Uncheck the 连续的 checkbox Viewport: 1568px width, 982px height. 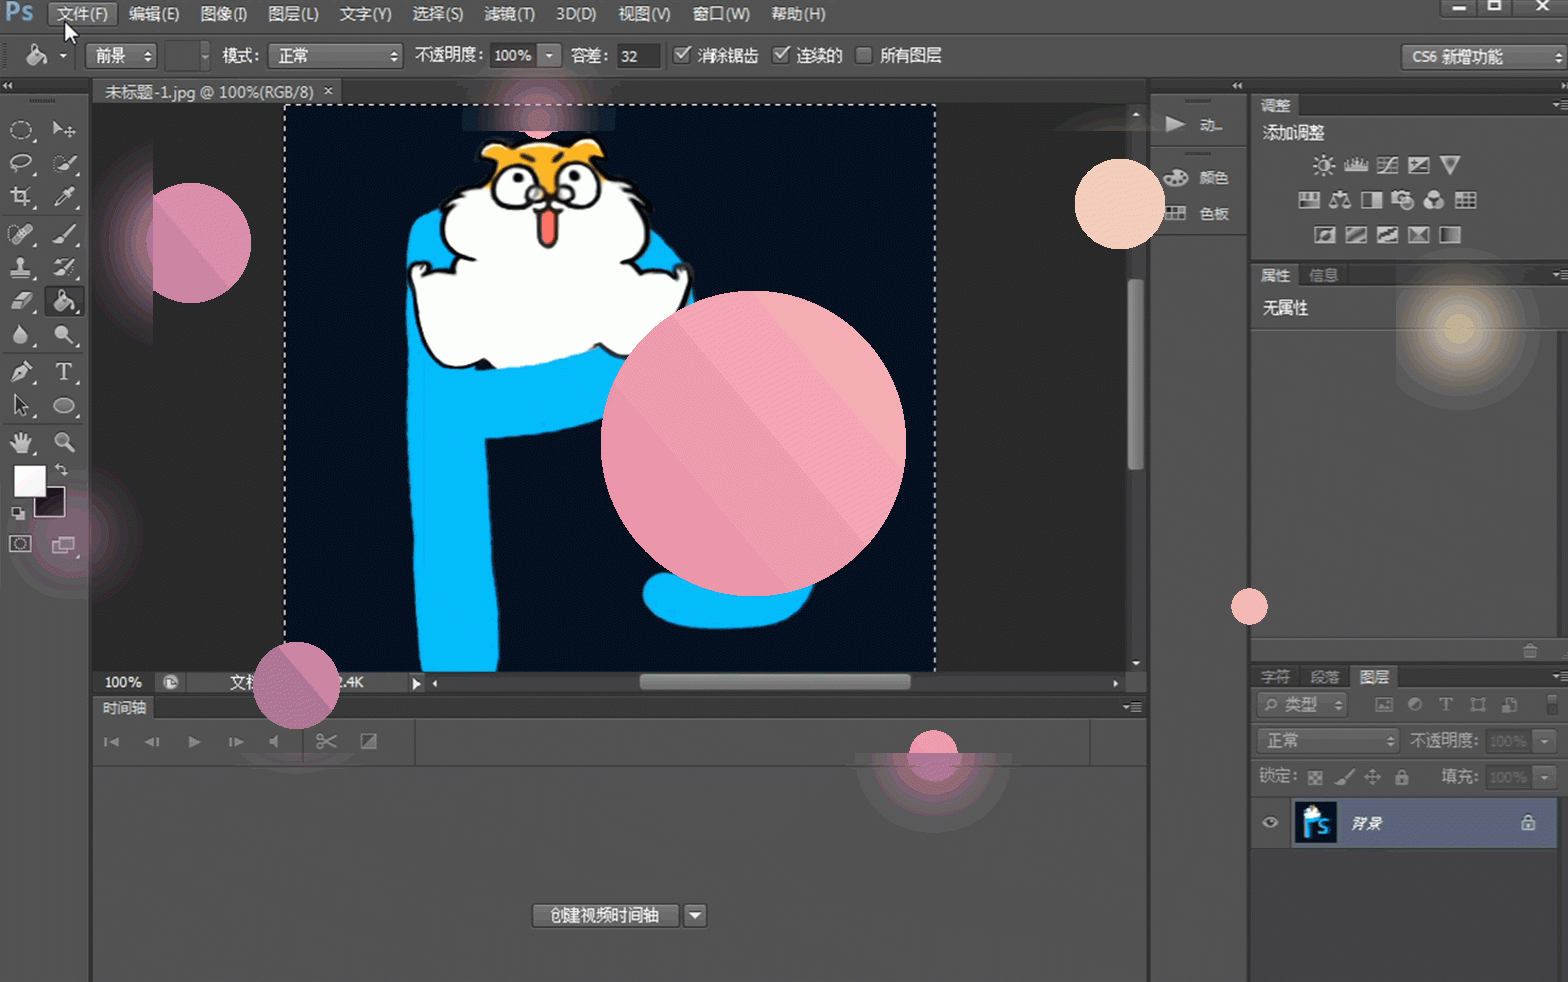click(781, 55)
